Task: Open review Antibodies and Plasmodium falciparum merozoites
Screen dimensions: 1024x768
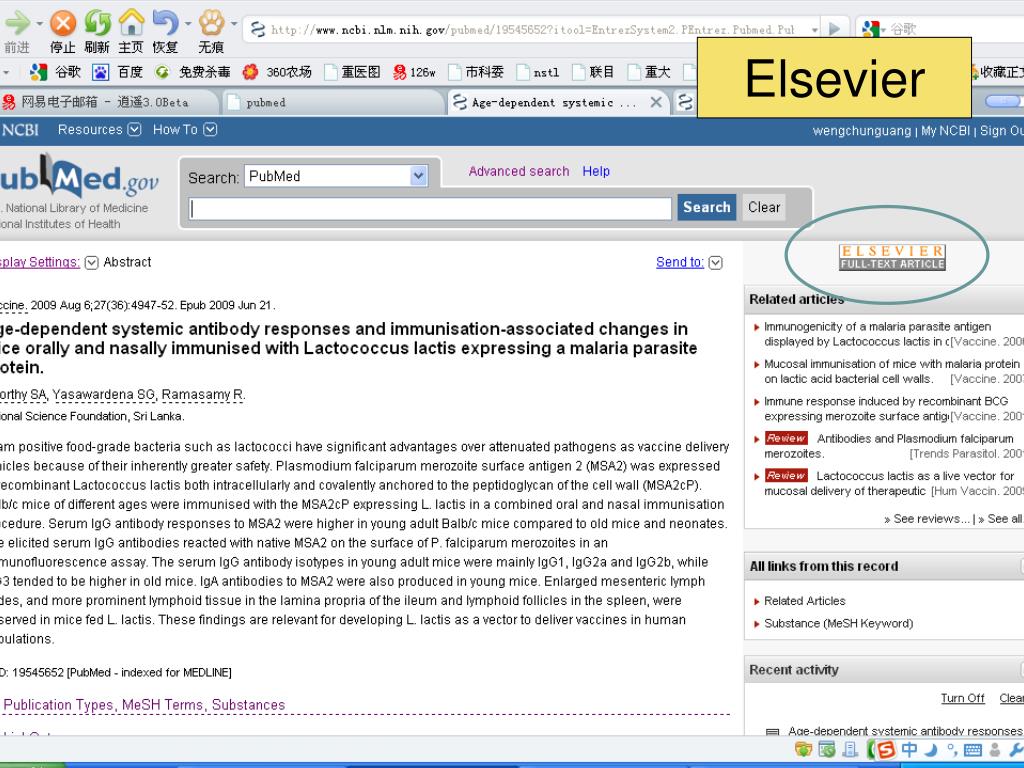Action: (x=889, y=445)
